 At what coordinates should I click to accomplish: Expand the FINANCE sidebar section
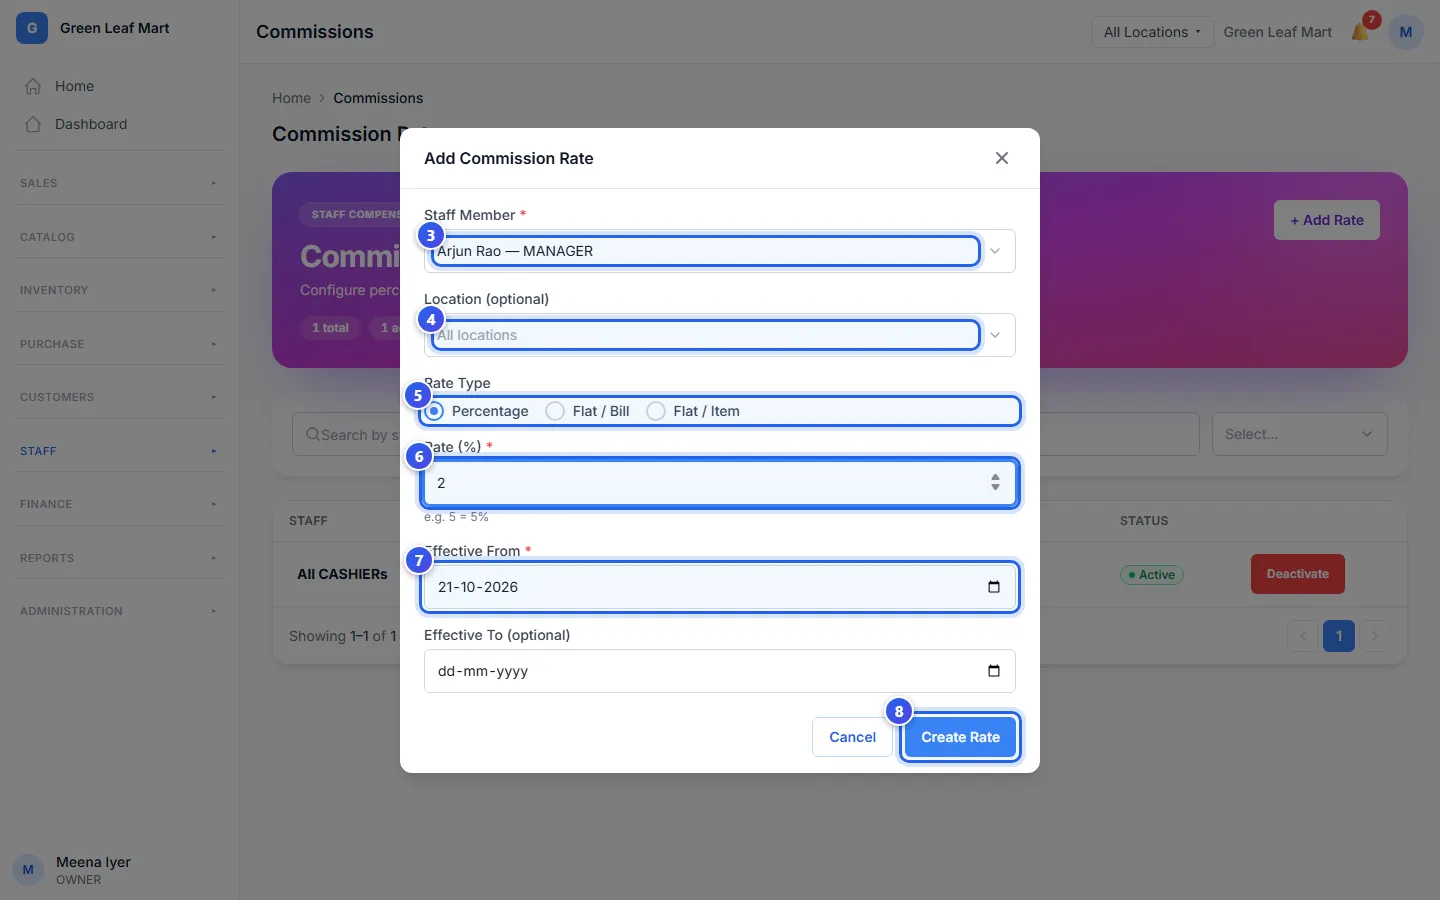[119, 504]
